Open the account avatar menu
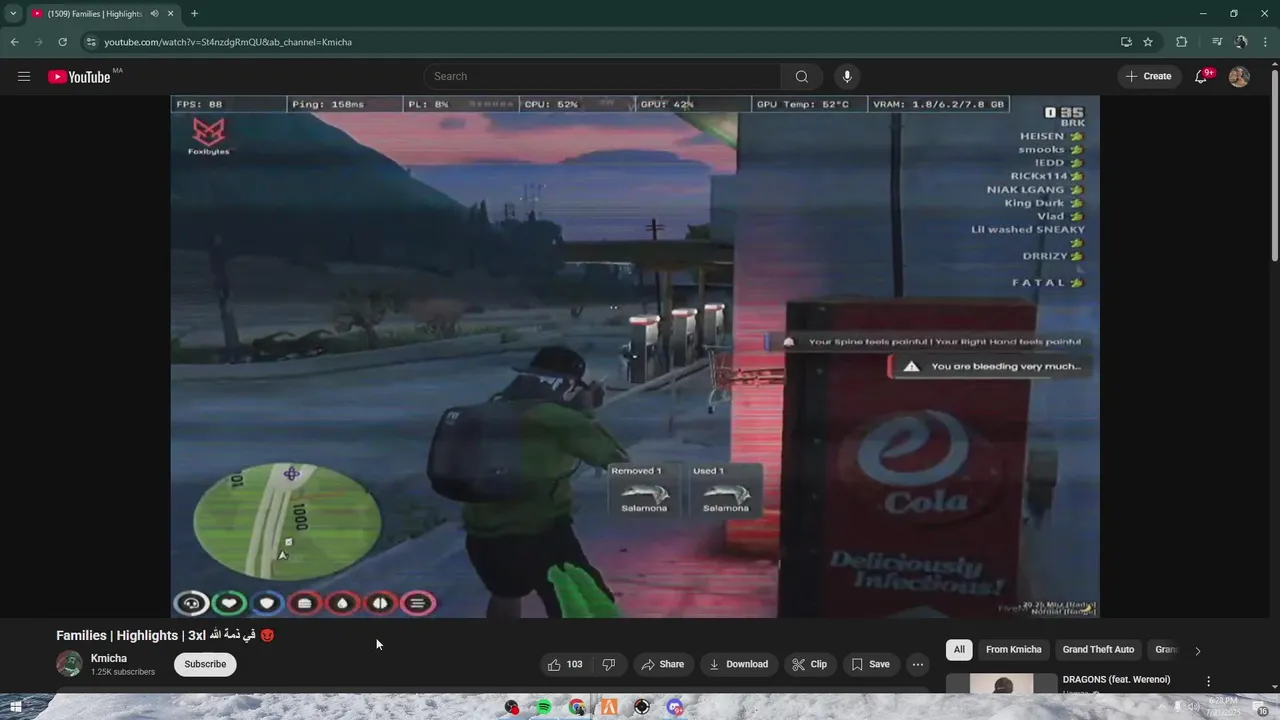Viewport: 1280px width, 720px height. point(1239,76)
